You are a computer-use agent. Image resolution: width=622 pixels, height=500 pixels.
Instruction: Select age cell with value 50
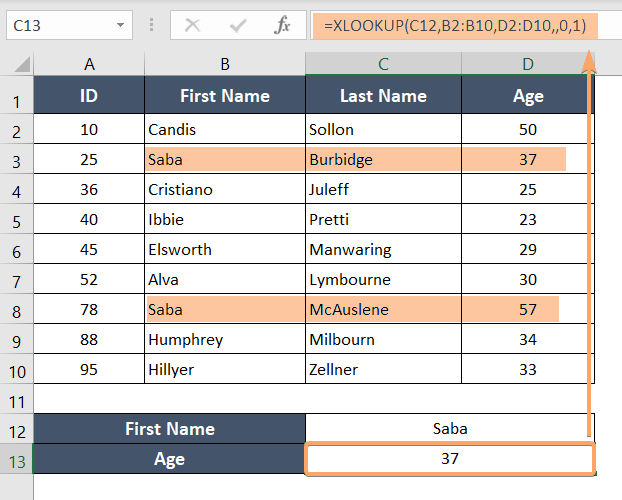[528, 129]
